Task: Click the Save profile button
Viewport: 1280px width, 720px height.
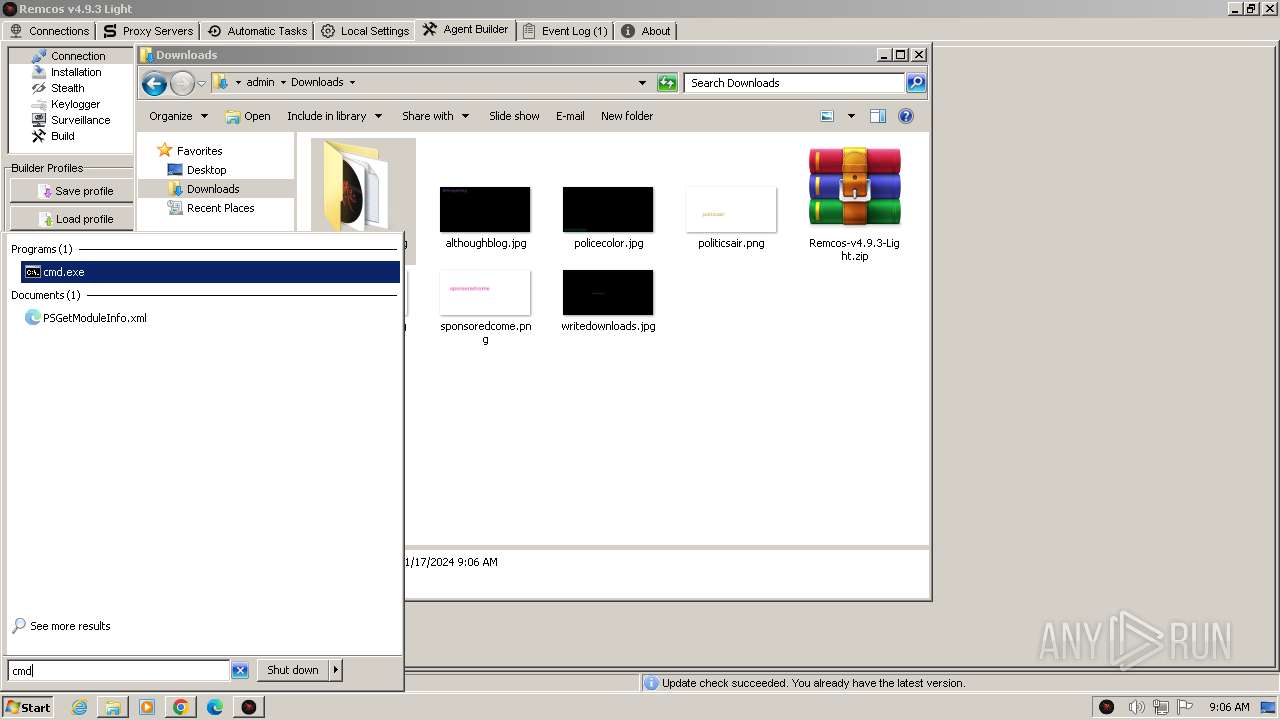Action: [72, 191]
